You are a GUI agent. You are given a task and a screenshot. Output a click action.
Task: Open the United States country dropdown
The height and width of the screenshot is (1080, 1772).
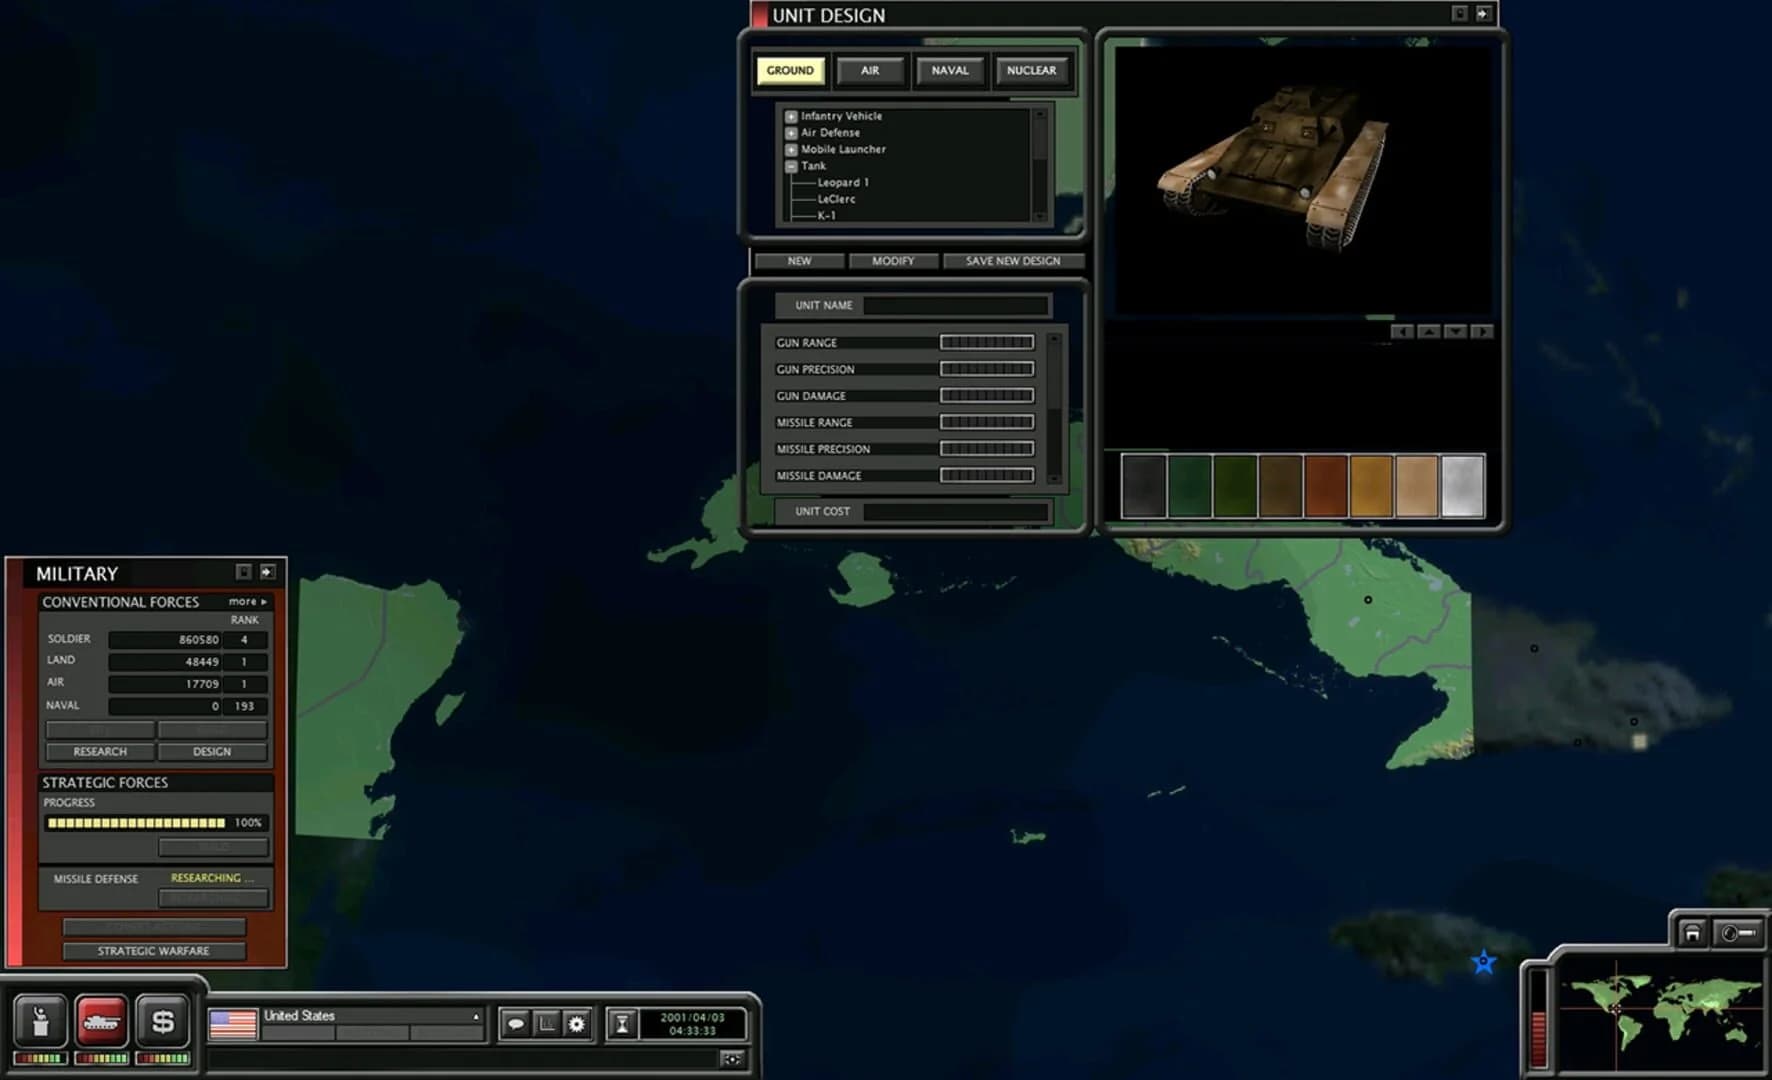click(474, 1015)
